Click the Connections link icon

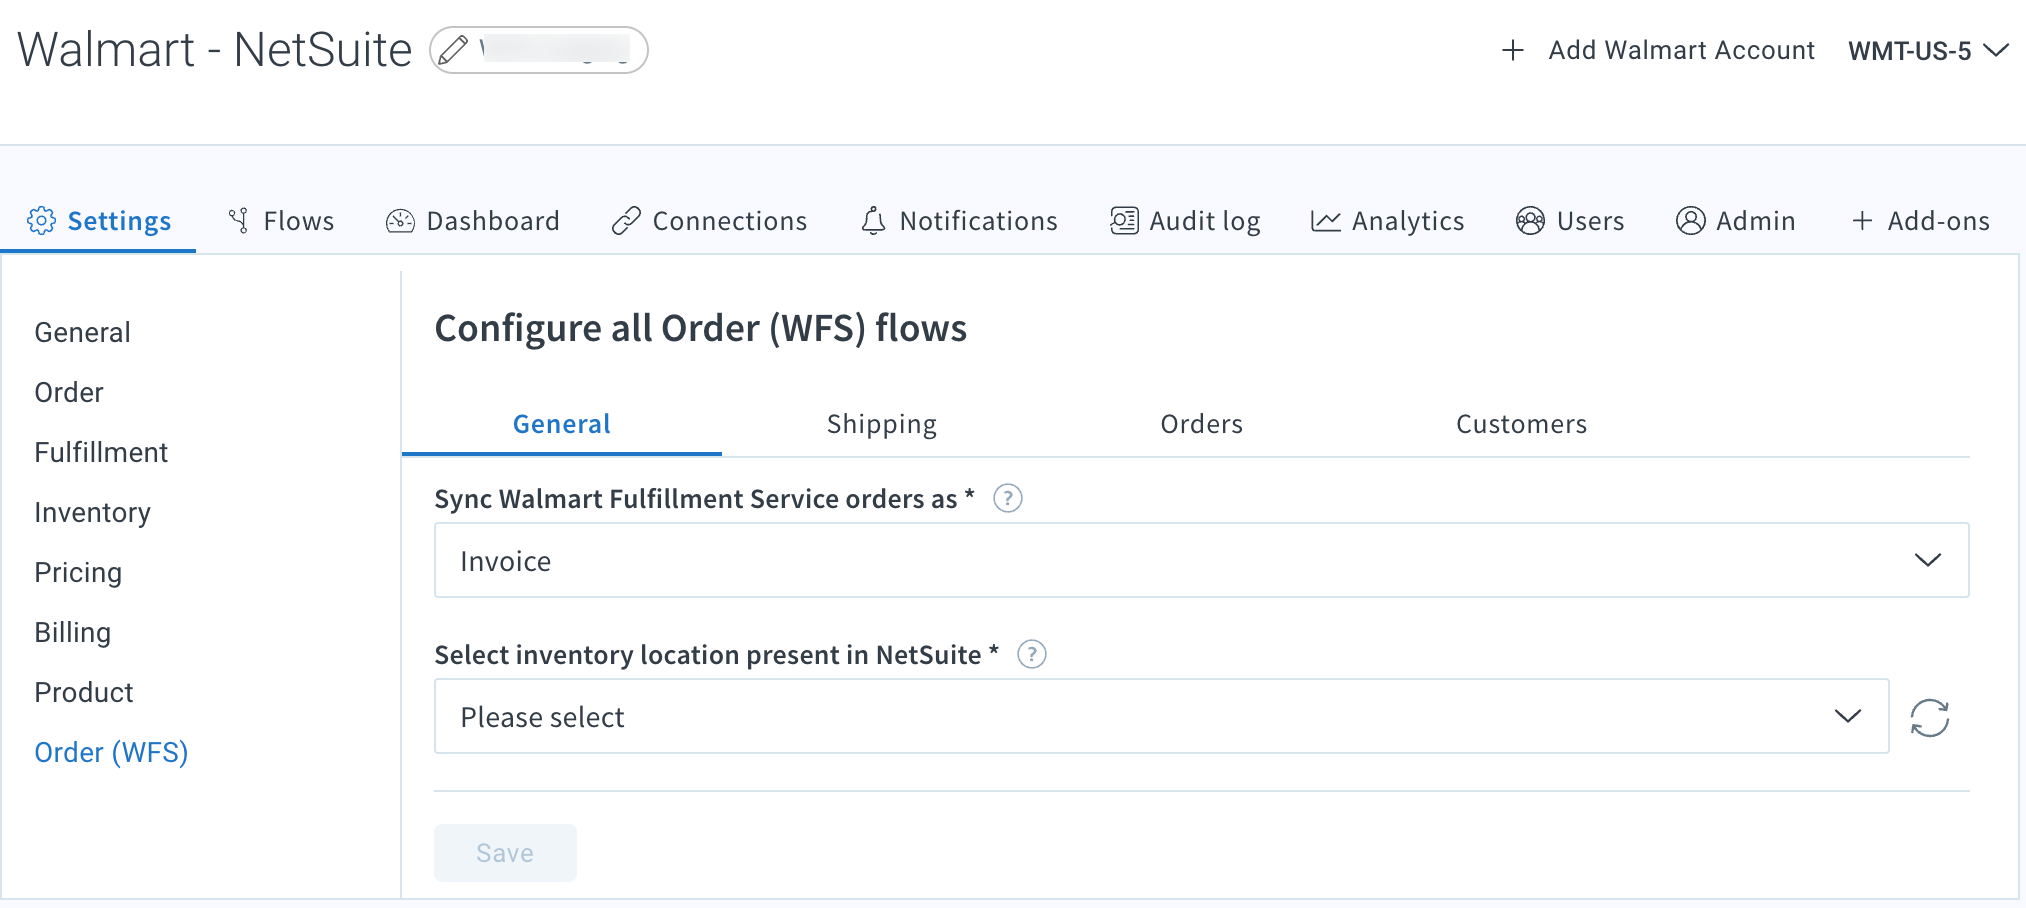point(626,221)
